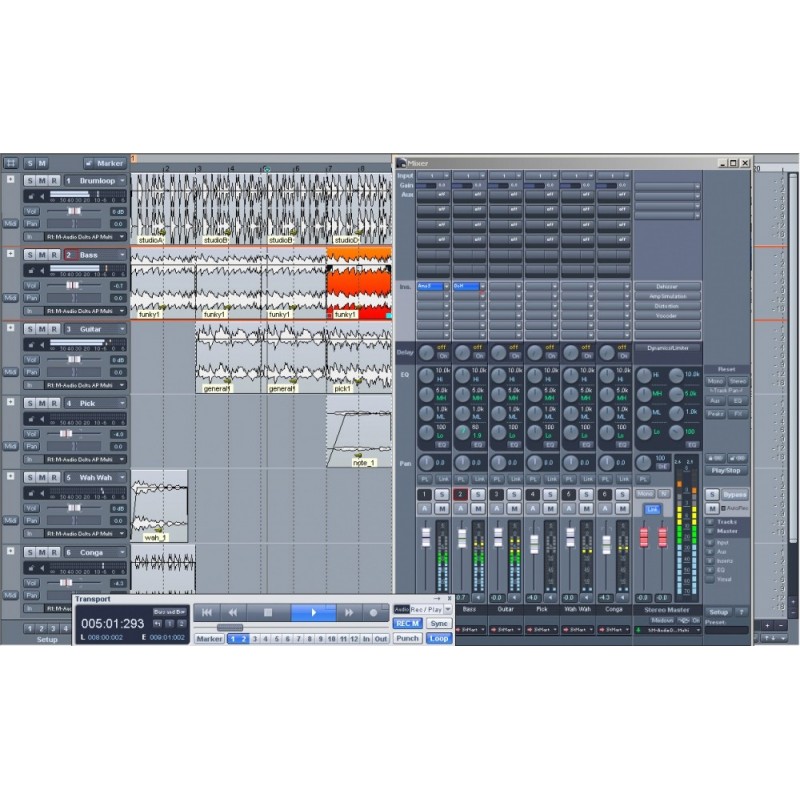Click marker button 3 in the Transport
This screenshot has width=800, height=800.
pyautogui.click(x=255, y=639)
